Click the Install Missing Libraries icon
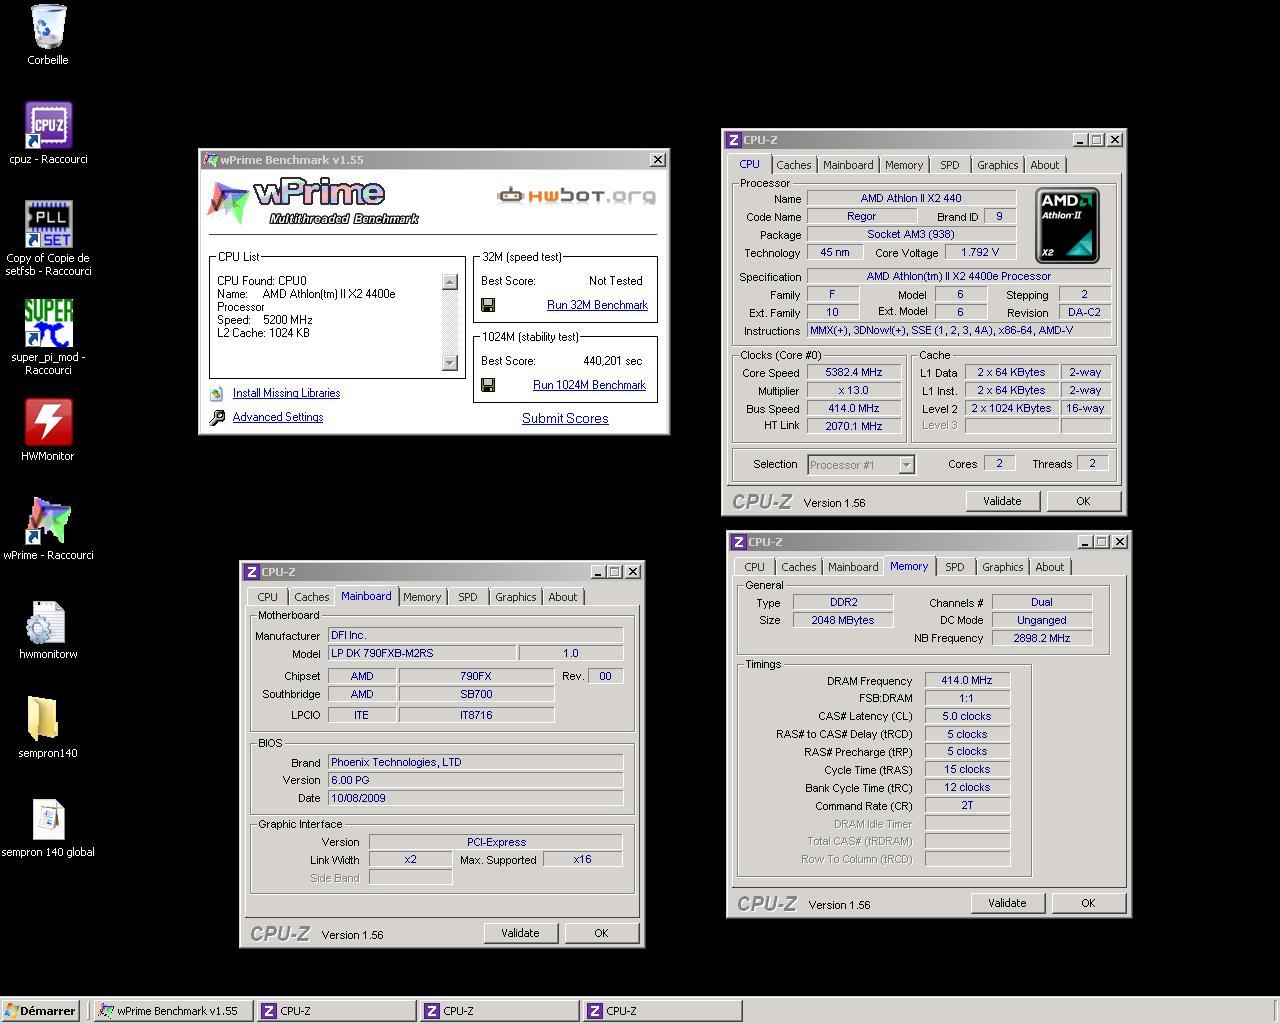Screen dimensions: 1280x1024 pos(216,393)
